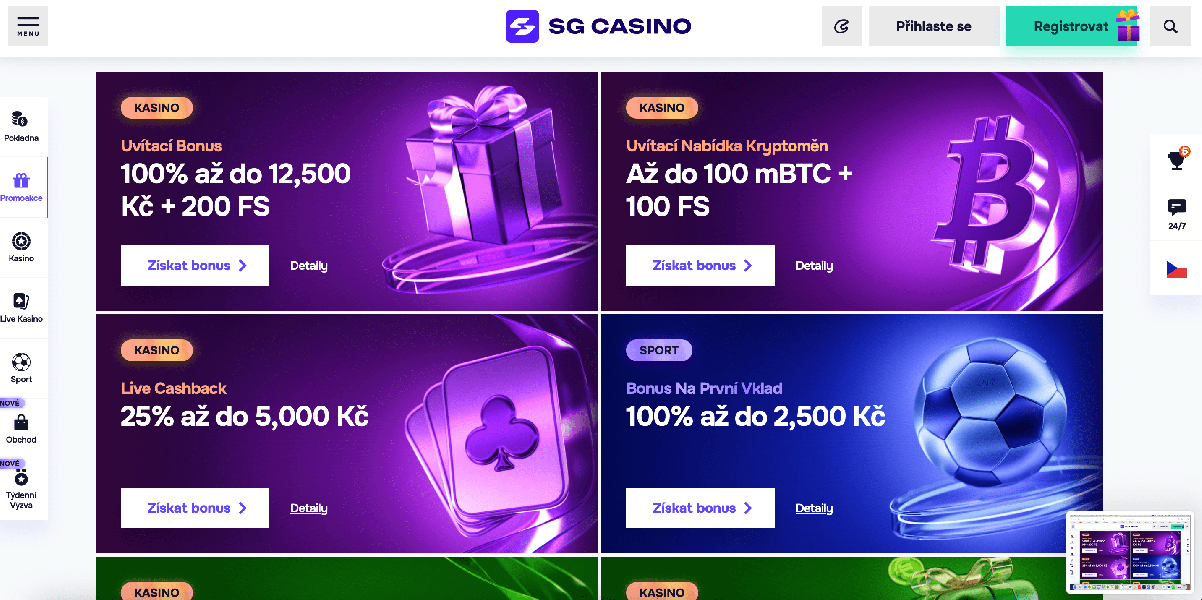The image size is (1202, 600).
Task: Click the round icon button beside Přihlaste se
Action: [x=842, y=26]
